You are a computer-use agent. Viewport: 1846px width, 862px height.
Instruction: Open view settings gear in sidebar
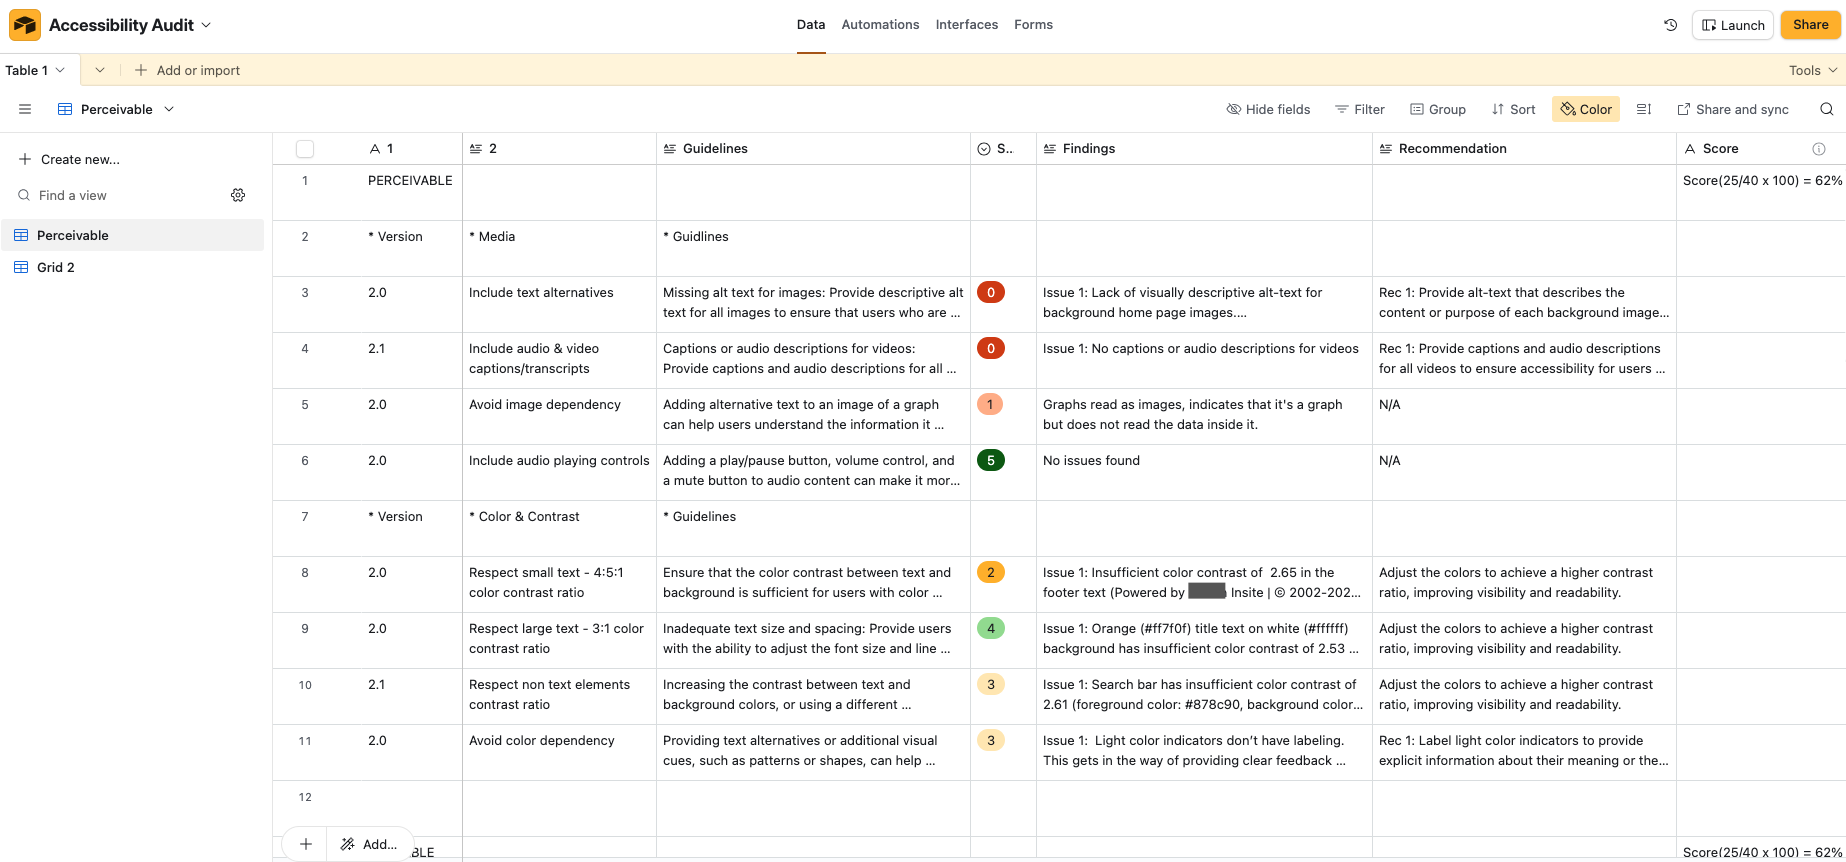click(x=238, y=195)
